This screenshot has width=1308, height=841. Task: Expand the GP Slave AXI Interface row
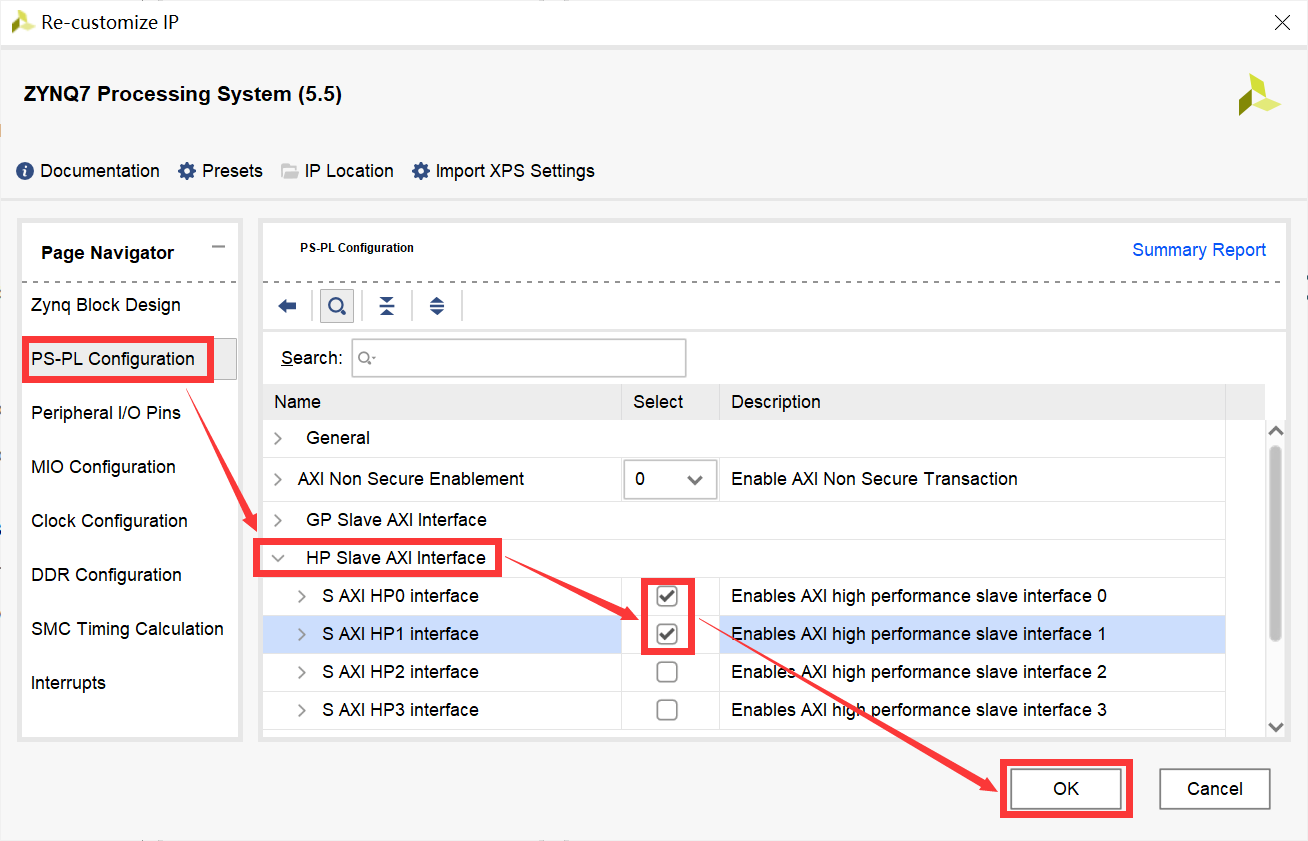pos(279,520)
